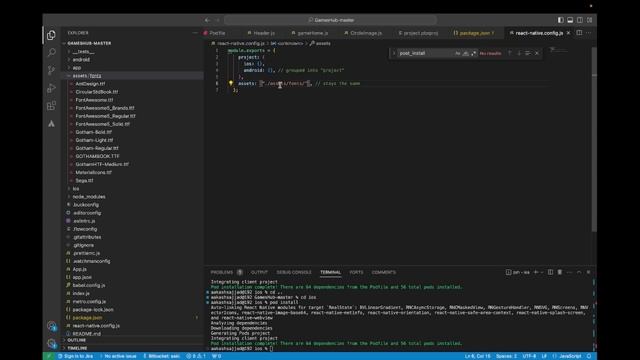Go to previous match in find widget
Image resolution: width=640 pixels, height=360 pixels.
[509, 53]
